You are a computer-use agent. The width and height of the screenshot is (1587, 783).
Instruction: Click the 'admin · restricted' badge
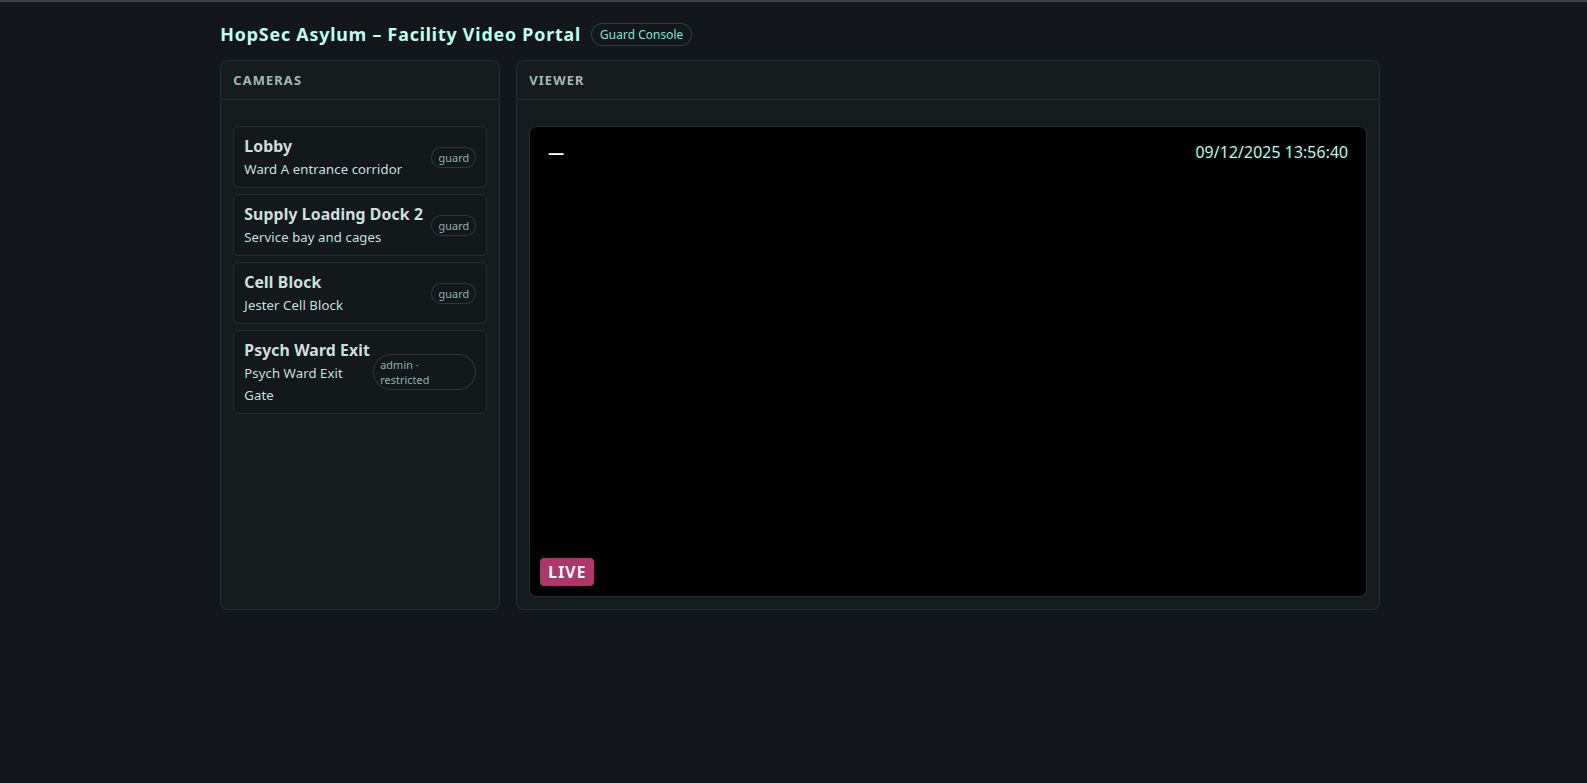tap(424, 372)
